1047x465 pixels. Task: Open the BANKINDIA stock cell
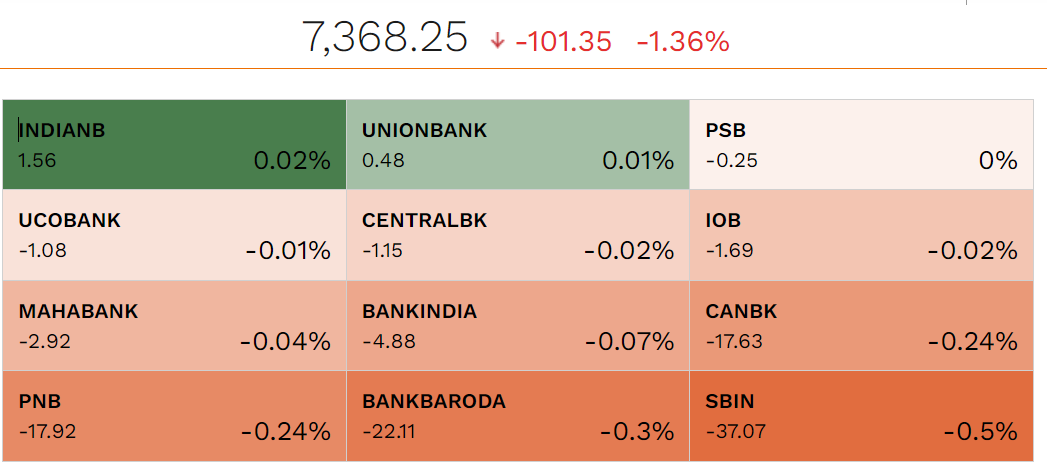517,325
